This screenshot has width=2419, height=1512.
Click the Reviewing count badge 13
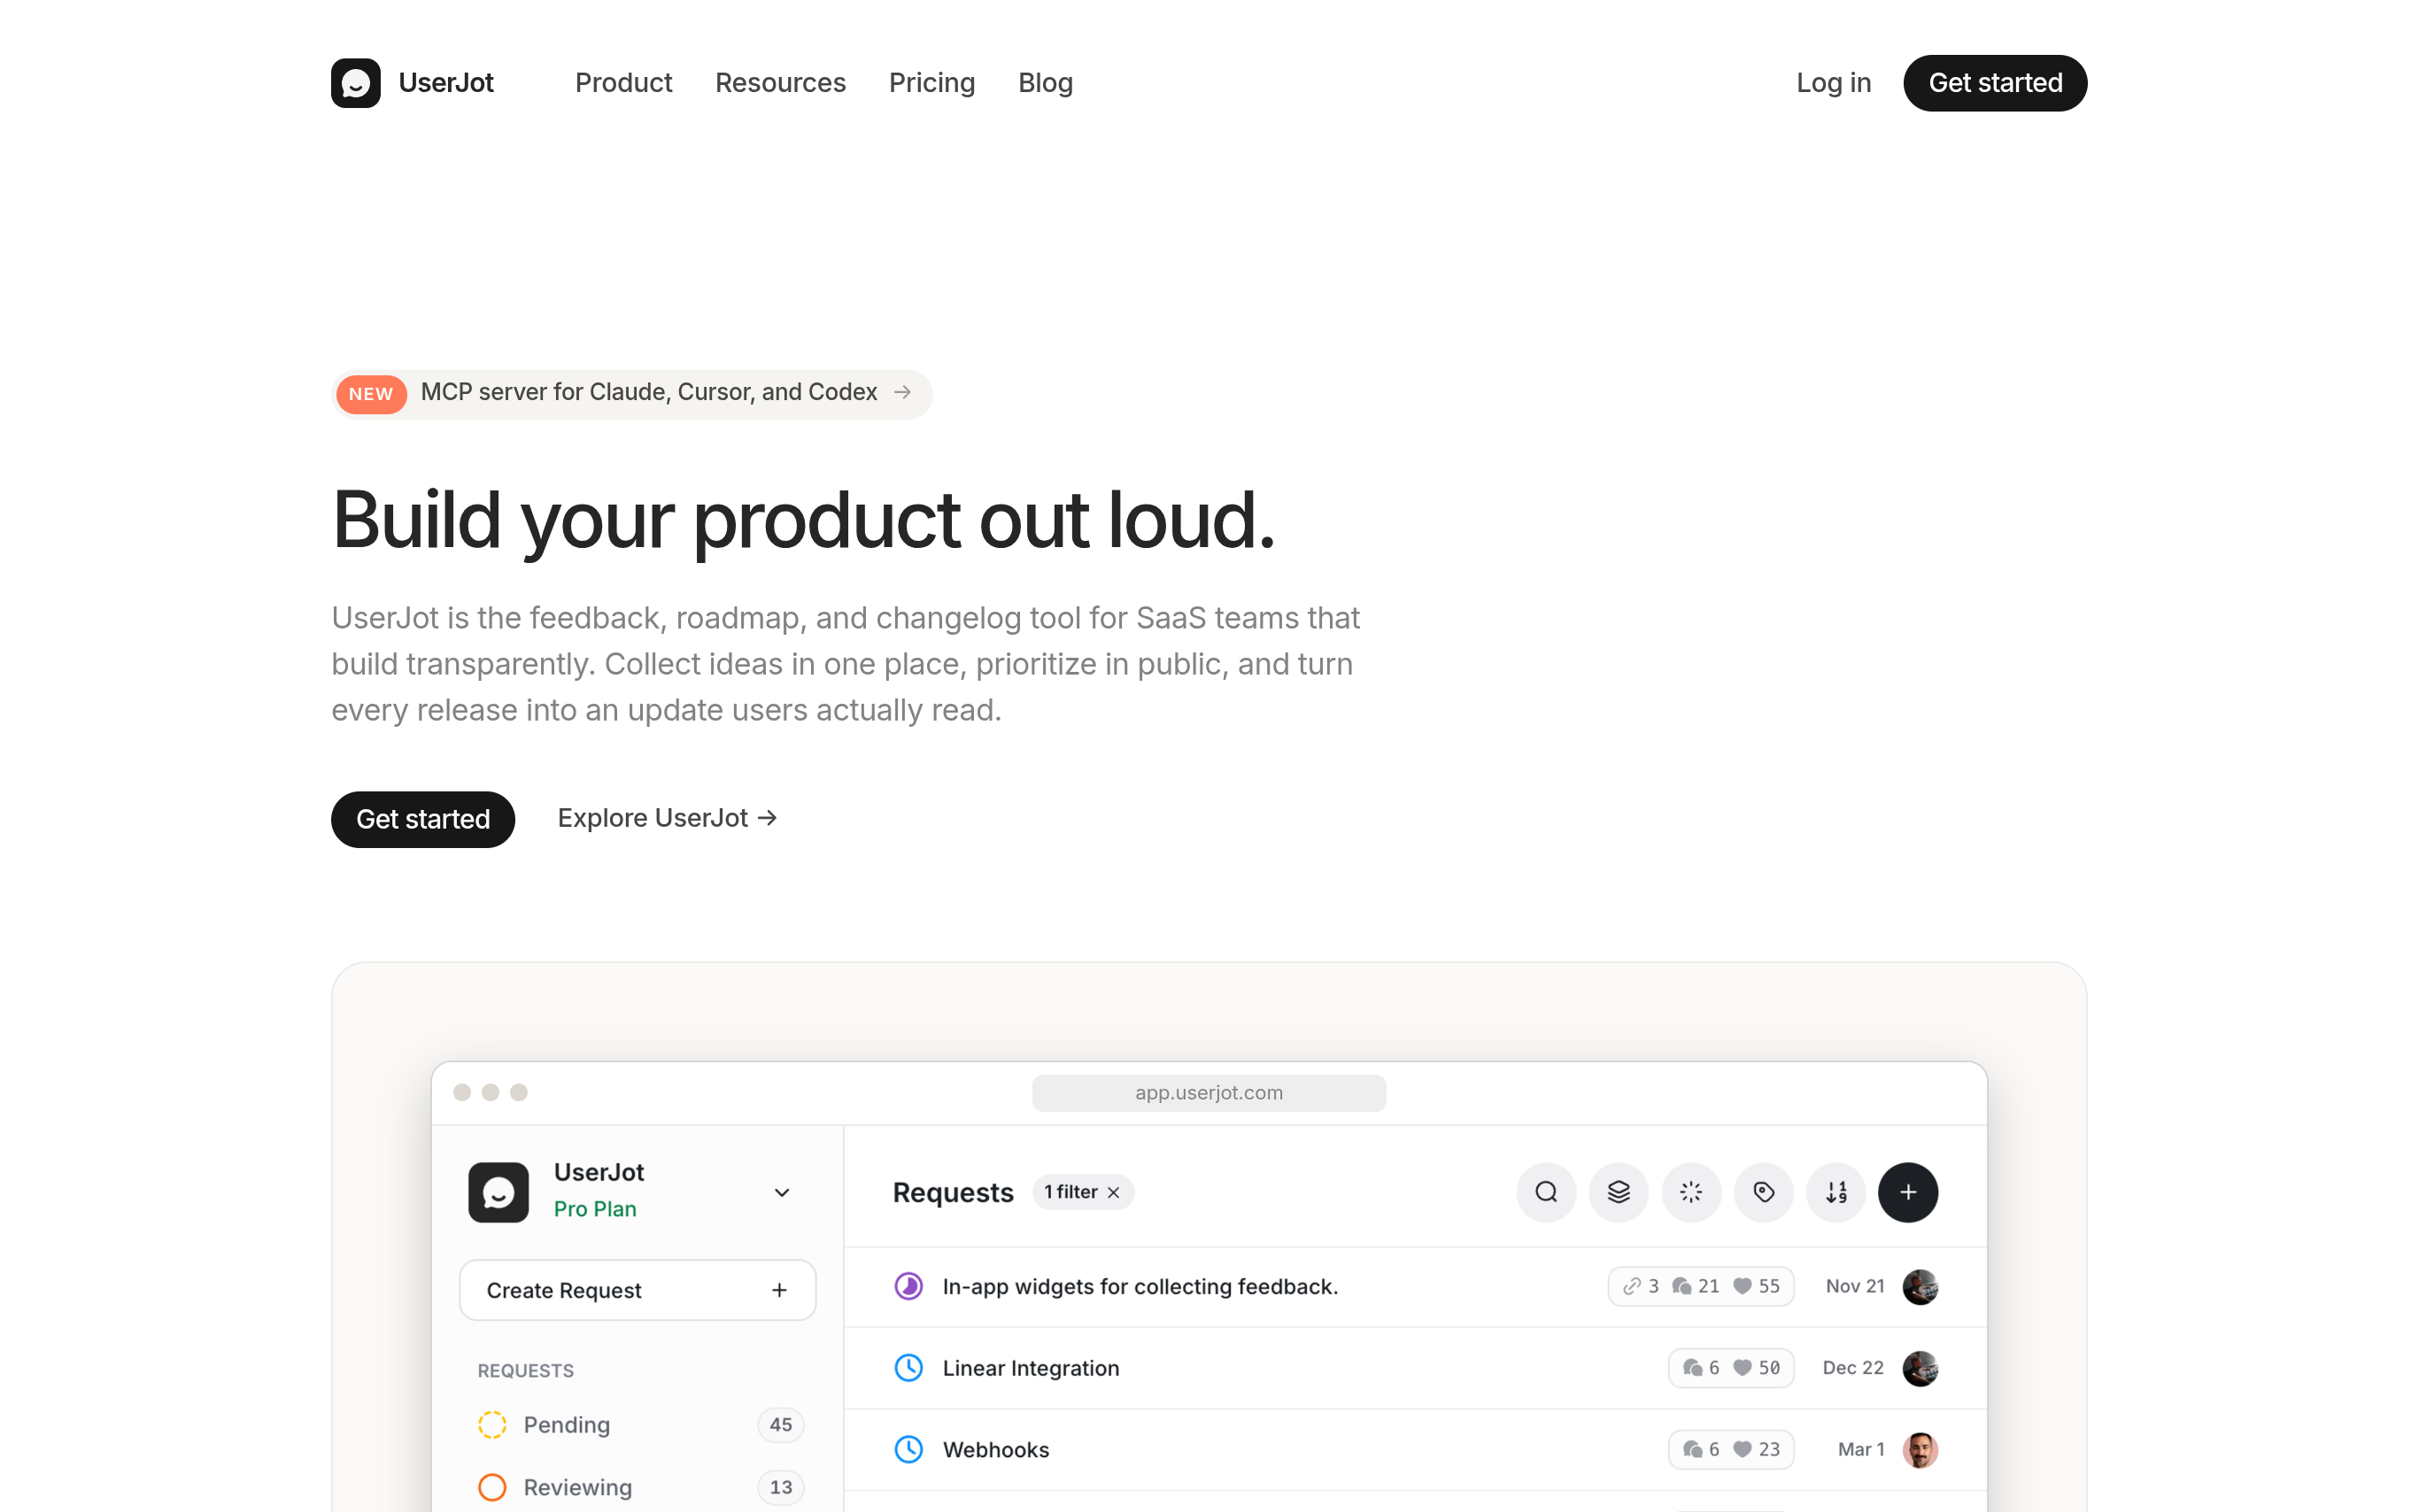780,1486
